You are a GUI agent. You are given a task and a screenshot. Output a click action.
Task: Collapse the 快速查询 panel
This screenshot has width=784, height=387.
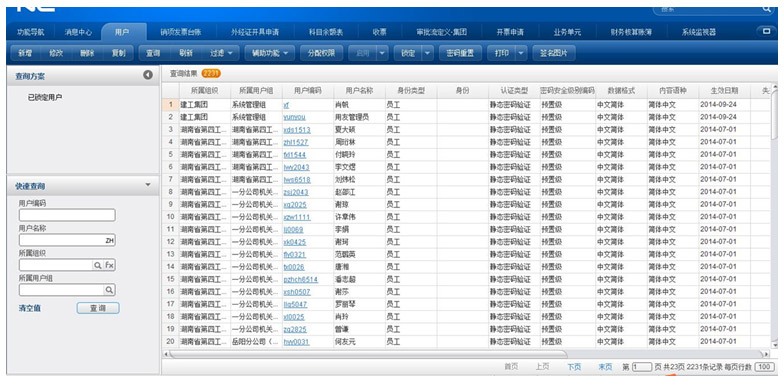pos(148,185)
